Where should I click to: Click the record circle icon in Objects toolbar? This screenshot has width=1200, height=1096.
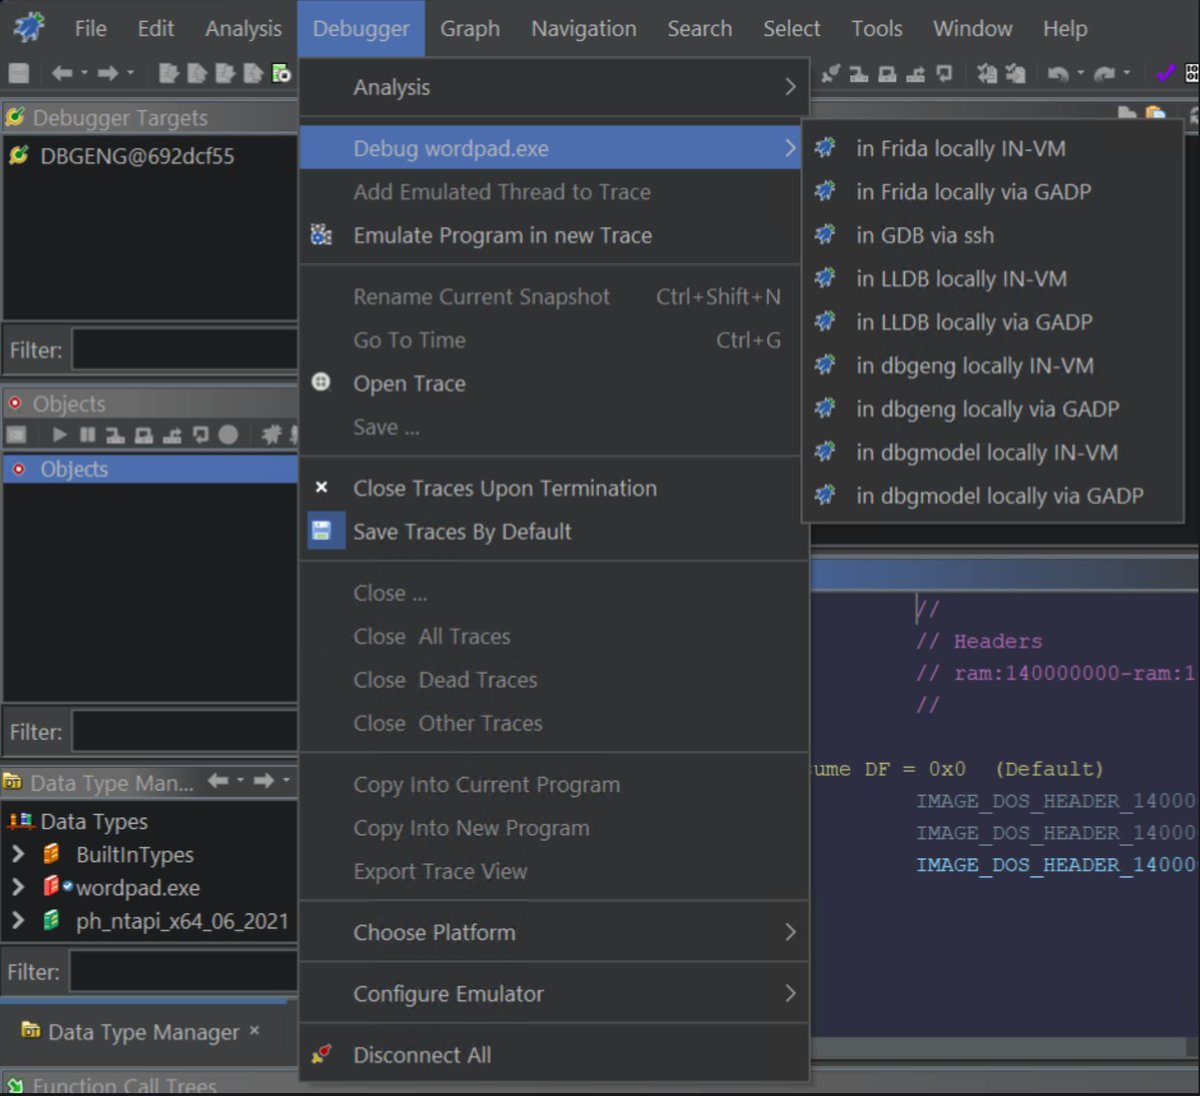[x=228, y=434]
